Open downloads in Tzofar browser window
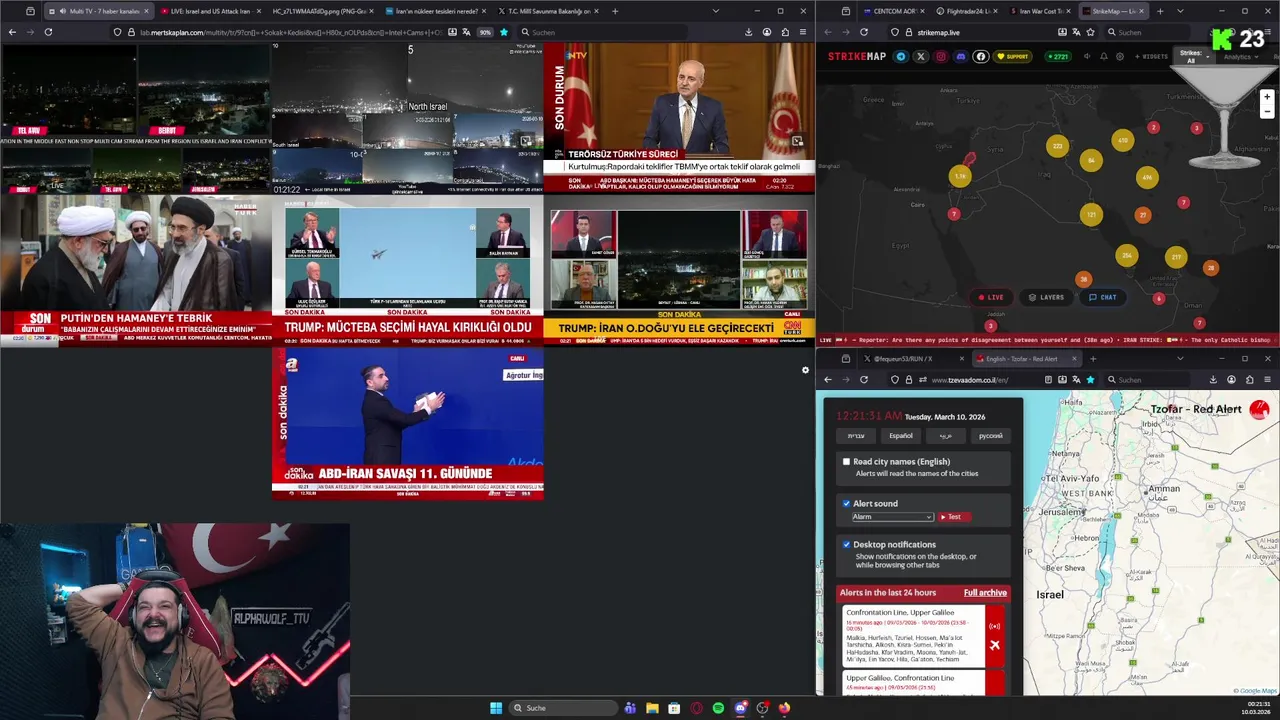 point(1213,380)
